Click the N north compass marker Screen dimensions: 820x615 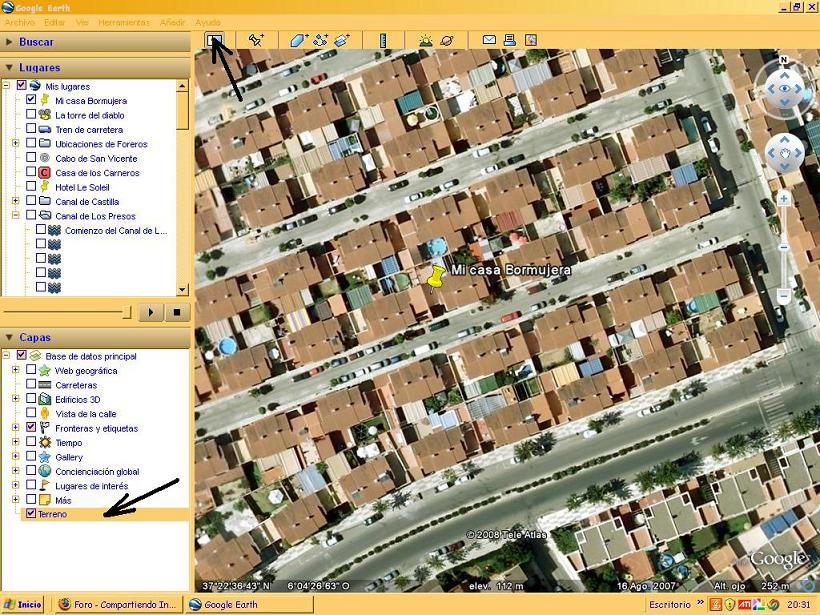783,60
